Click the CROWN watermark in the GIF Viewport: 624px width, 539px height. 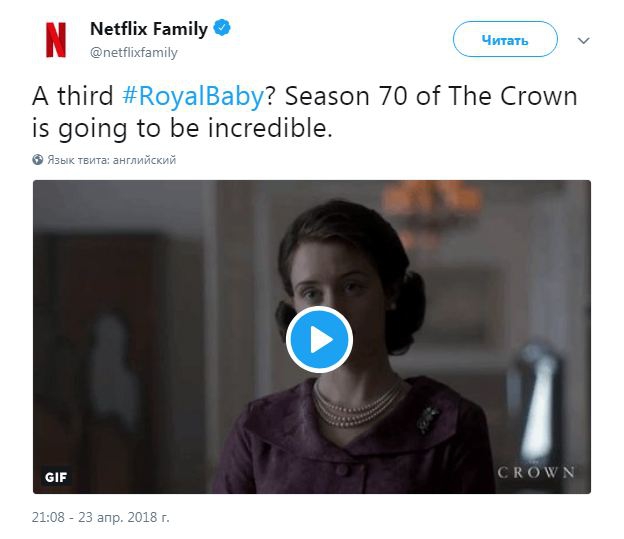tap(536, 472)
